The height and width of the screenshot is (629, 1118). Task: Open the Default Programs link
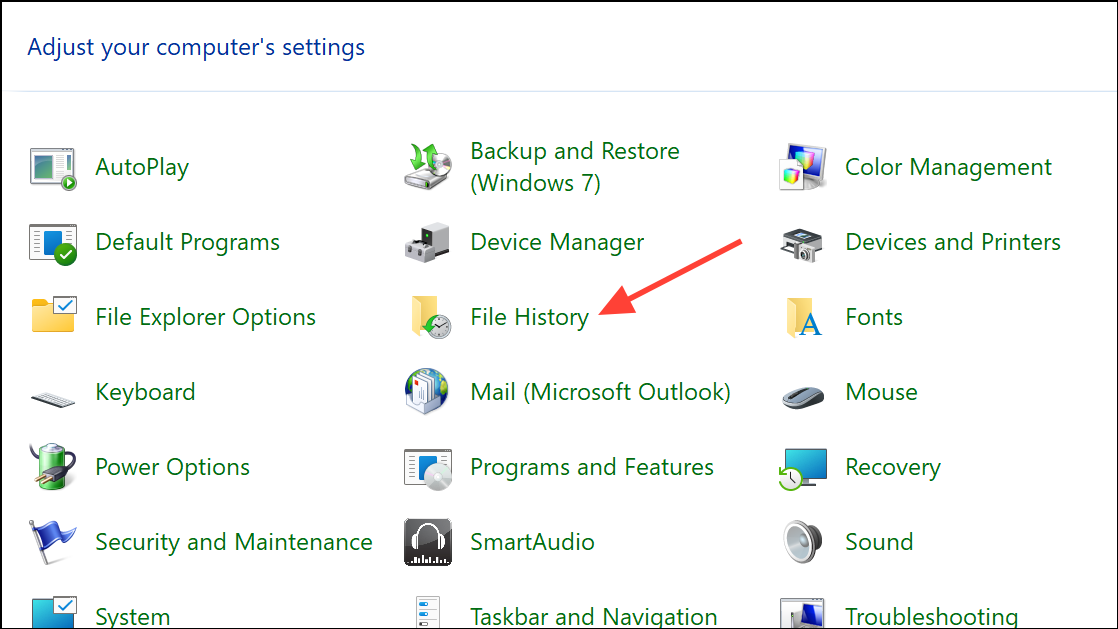(187, 242)
